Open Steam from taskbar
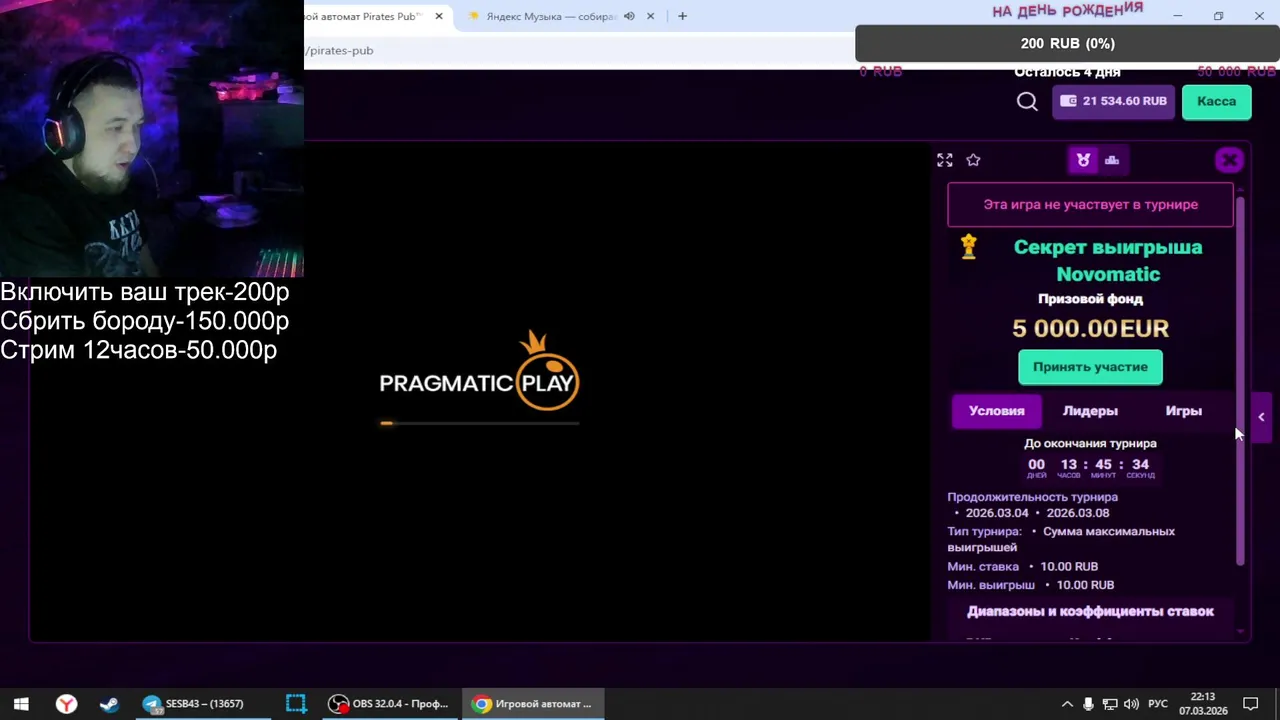 pos(109,704)
